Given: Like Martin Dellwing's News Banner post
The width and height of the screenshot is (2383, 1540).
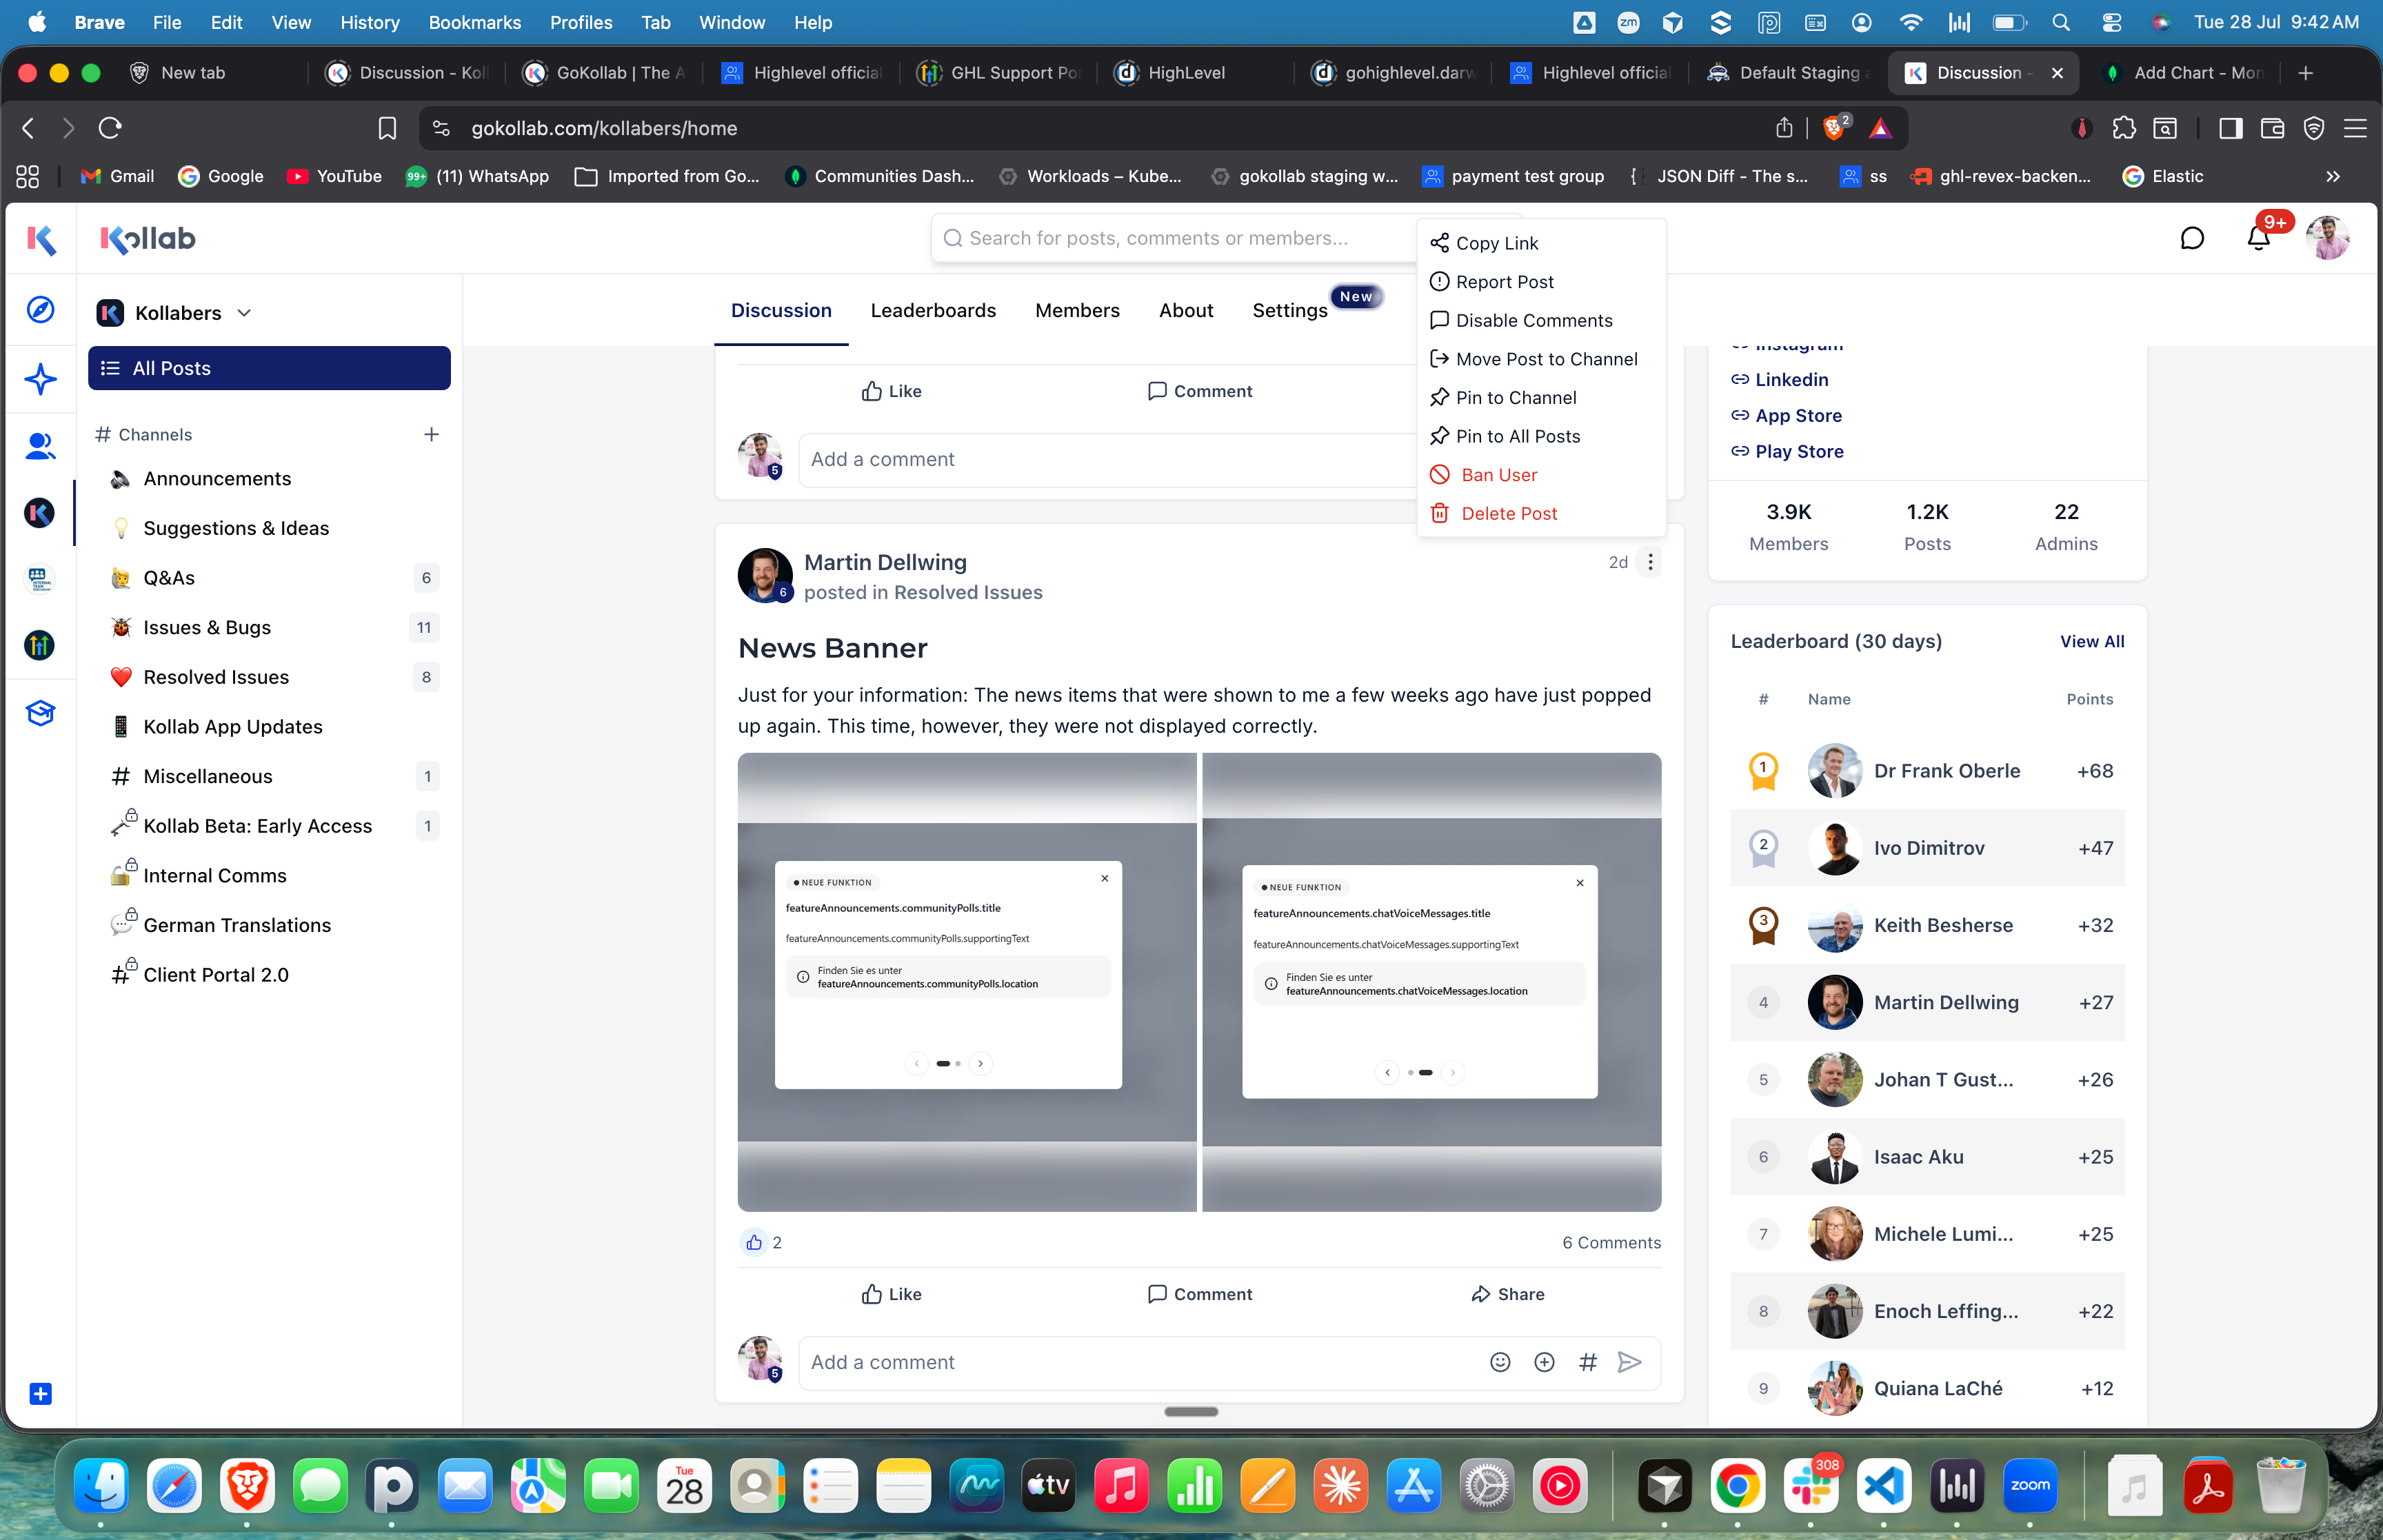Looking at the screenshot, I should pyautogui.click(x=892, y=1294).
